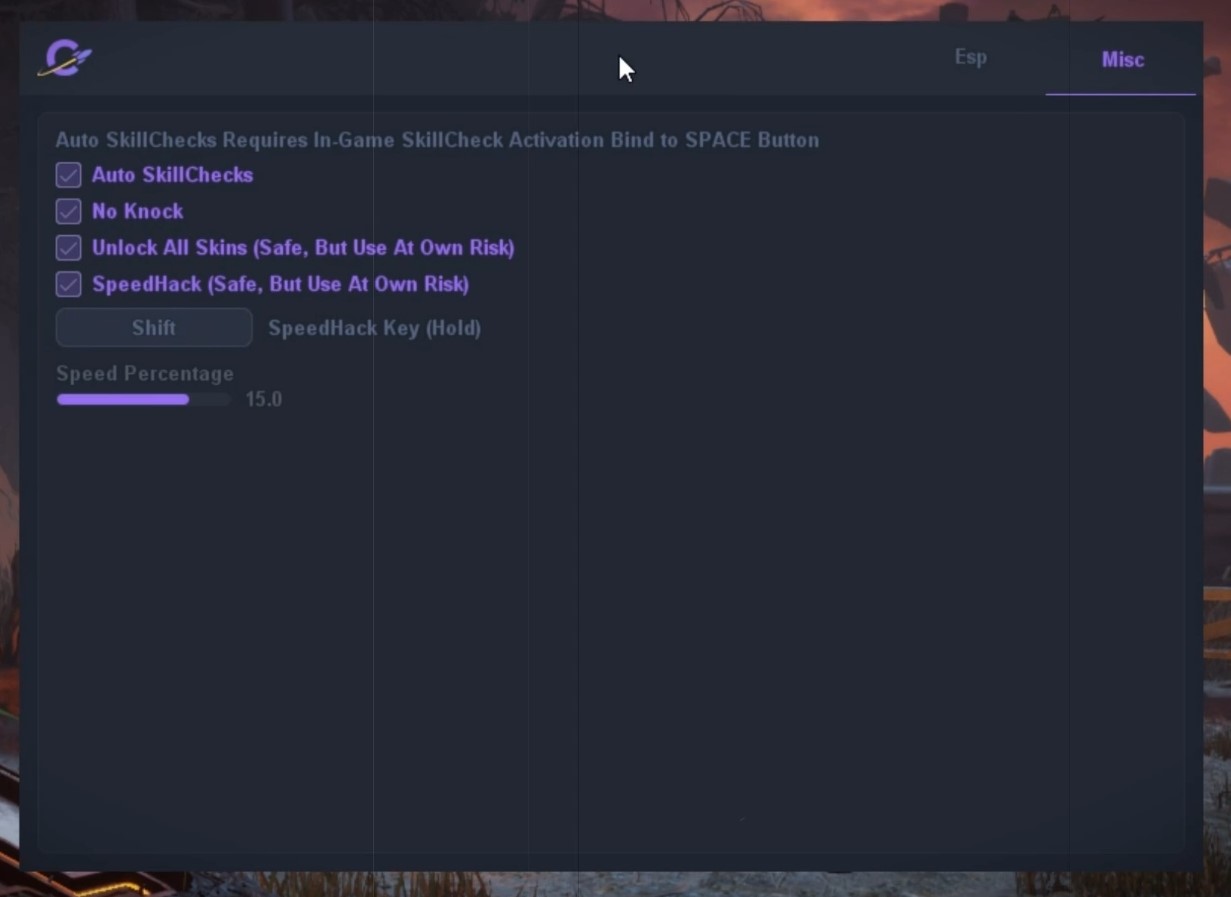Click the Auto SkillChecks label text
This screenshot has width=1231, height=897.
(x=172, y=175)
